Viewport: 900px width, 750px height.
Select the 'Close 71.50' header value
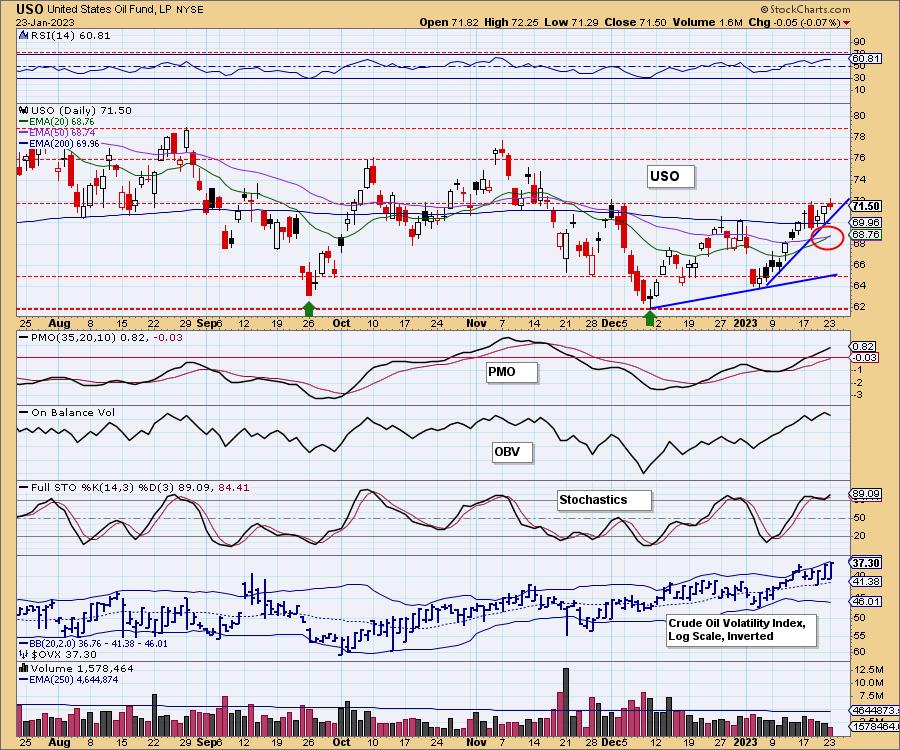[x=635, y=22]
